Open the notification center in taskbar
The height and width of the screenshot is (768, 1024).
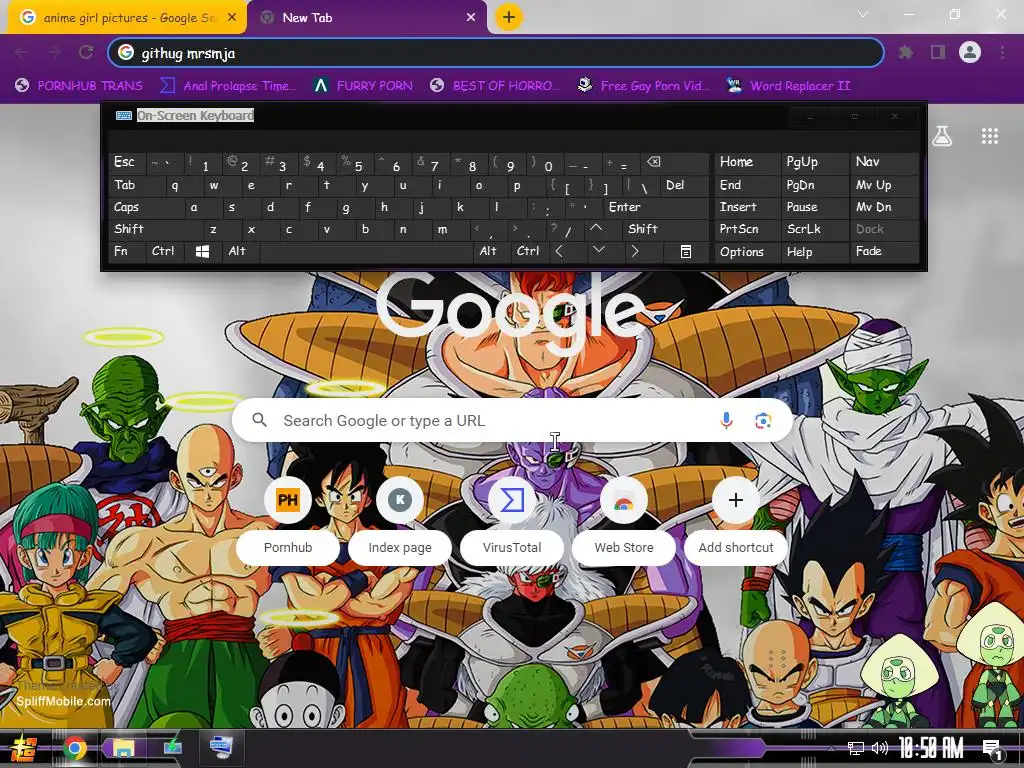click(991, 749)
